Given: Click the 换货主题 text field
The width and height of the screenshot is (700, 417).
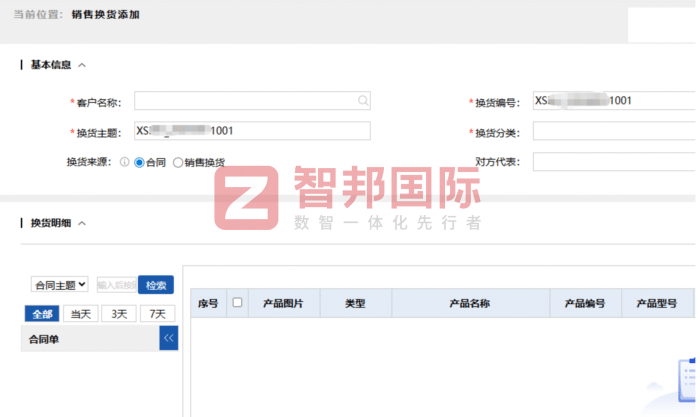Looking at the screenshot, I should pos(252,131).
